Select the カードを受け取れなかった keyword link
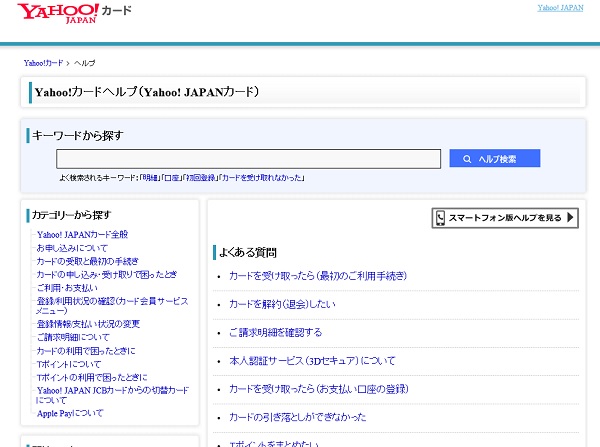The image size is (600, 447). pos(262,178)
